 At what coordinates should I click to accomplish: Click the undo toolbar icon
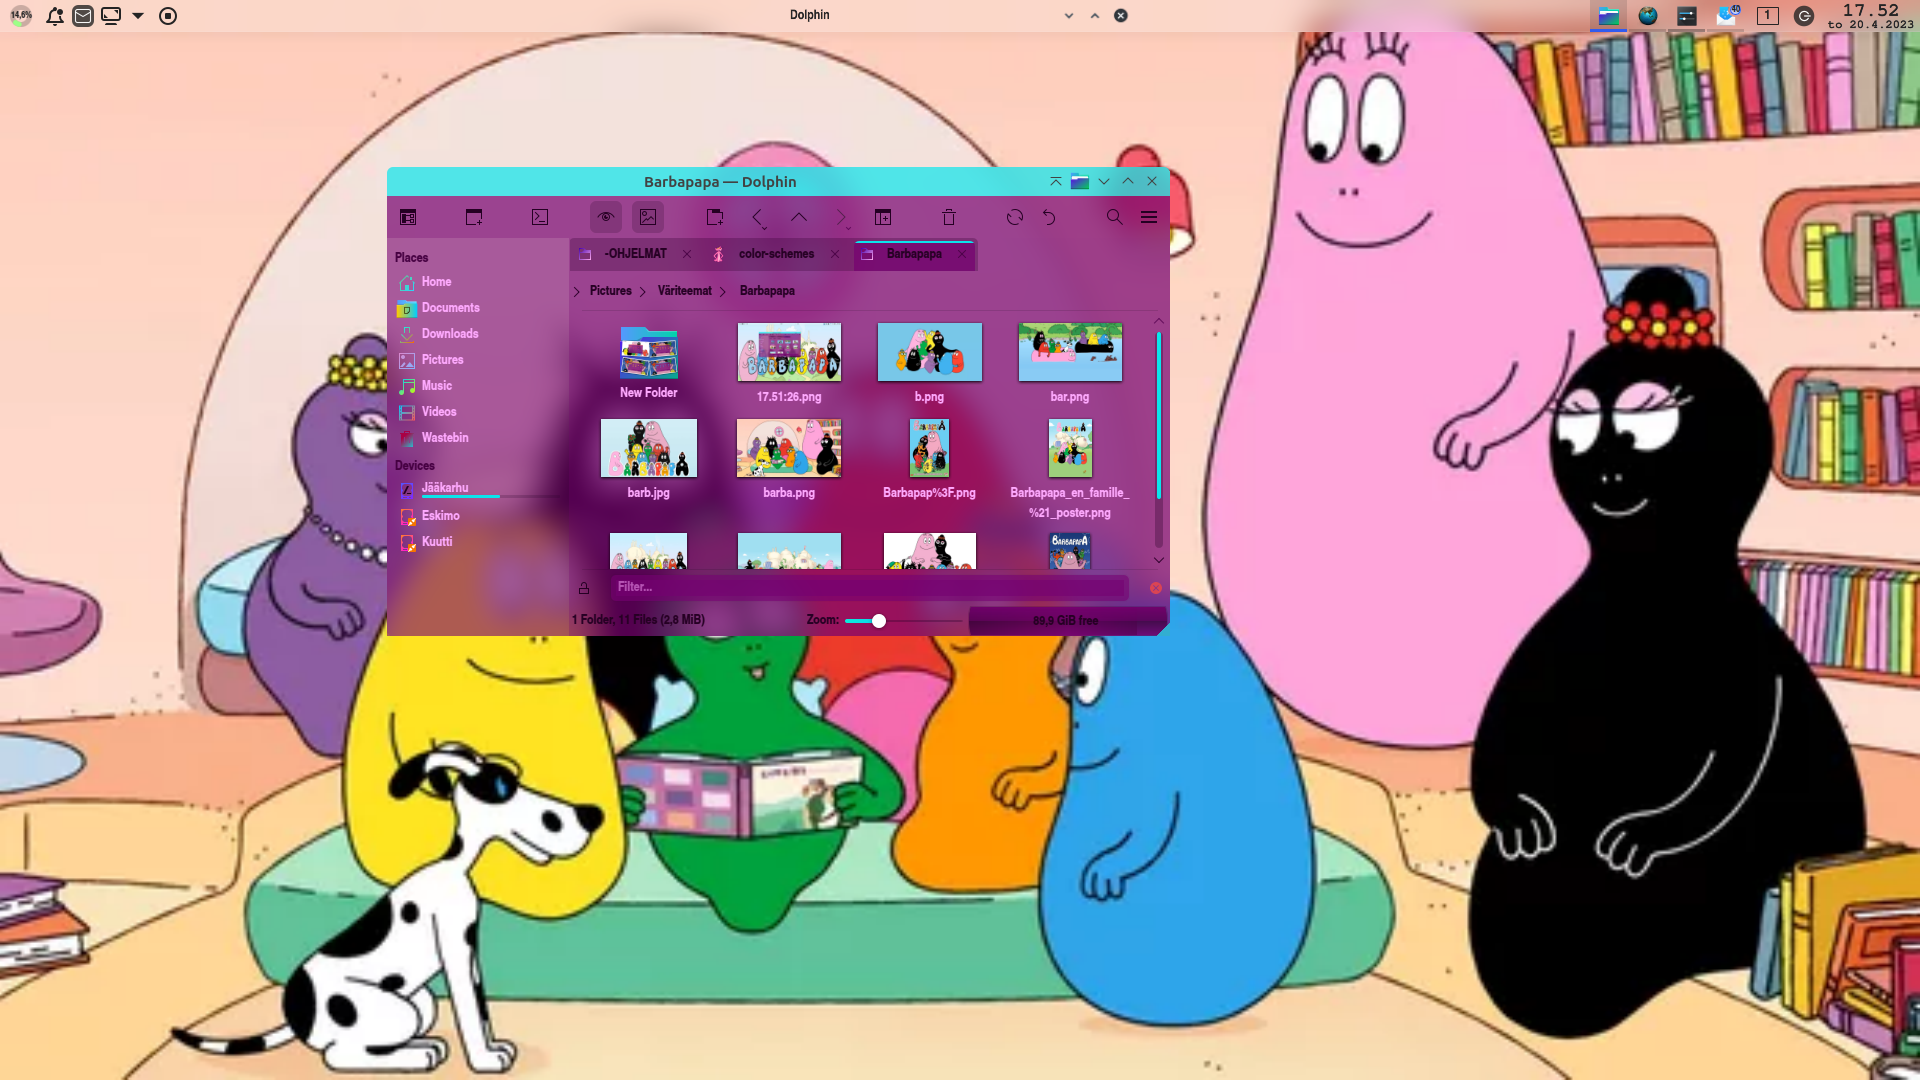point(1049,217)
